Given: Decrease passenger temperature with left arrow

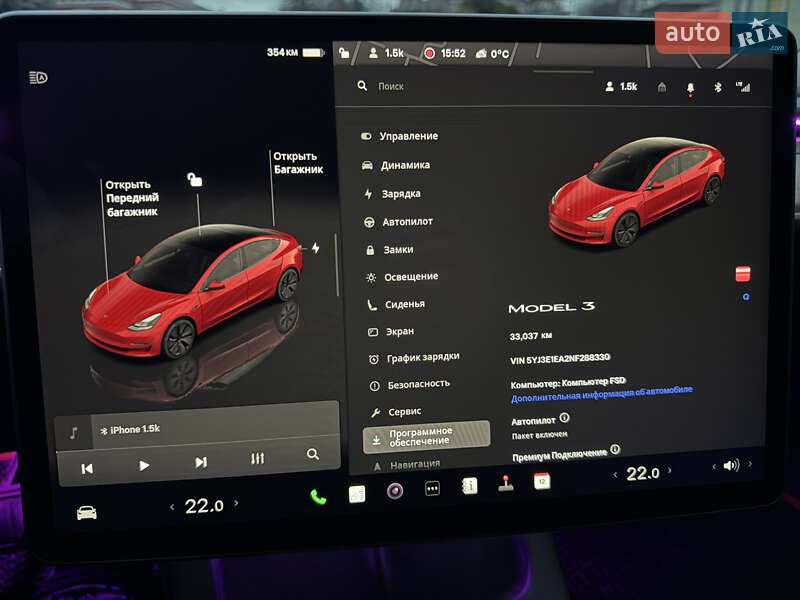Looking at the screenshot, I should [615, 475].
